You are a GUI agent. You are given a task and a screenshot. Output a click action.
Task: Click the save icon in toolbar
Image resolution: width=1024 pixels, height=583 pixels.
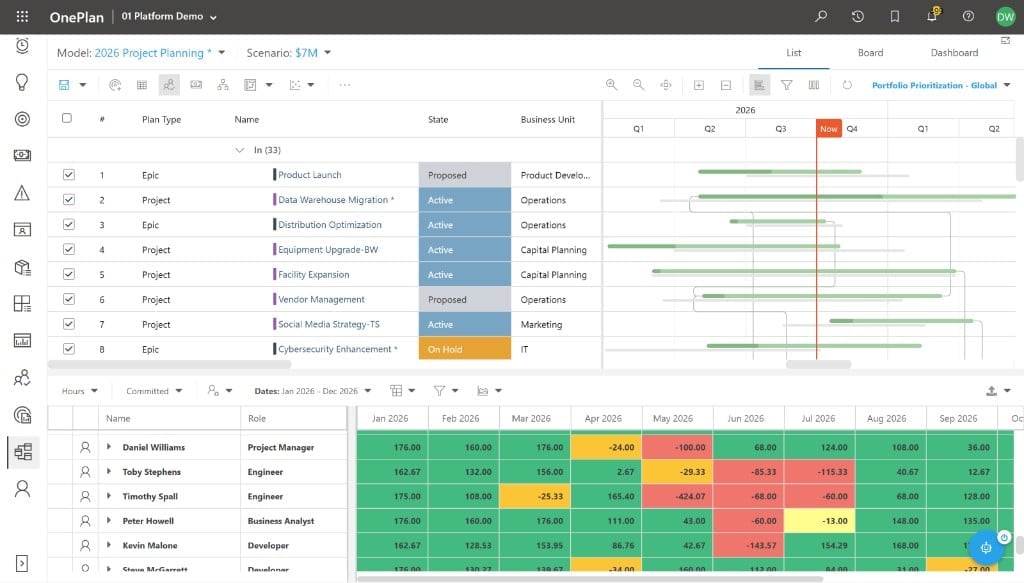click(x=64, y=85)
